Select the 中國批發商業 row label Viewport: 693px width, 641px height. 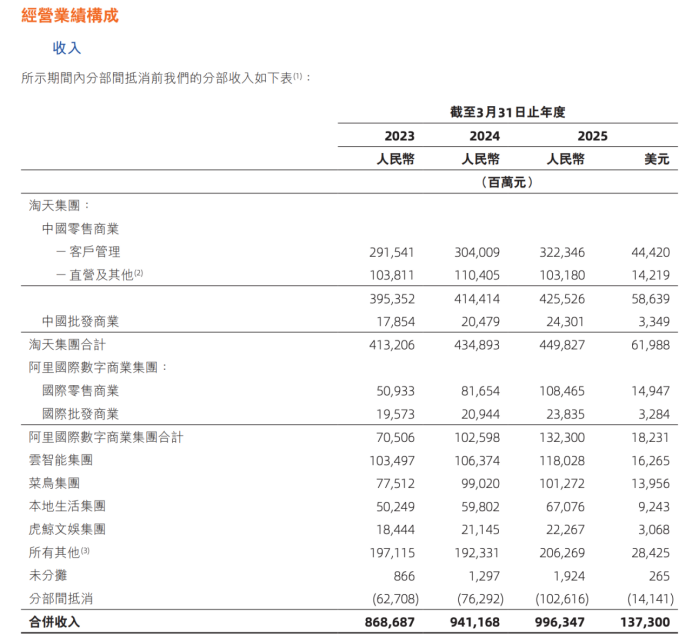tap(80, 321)
